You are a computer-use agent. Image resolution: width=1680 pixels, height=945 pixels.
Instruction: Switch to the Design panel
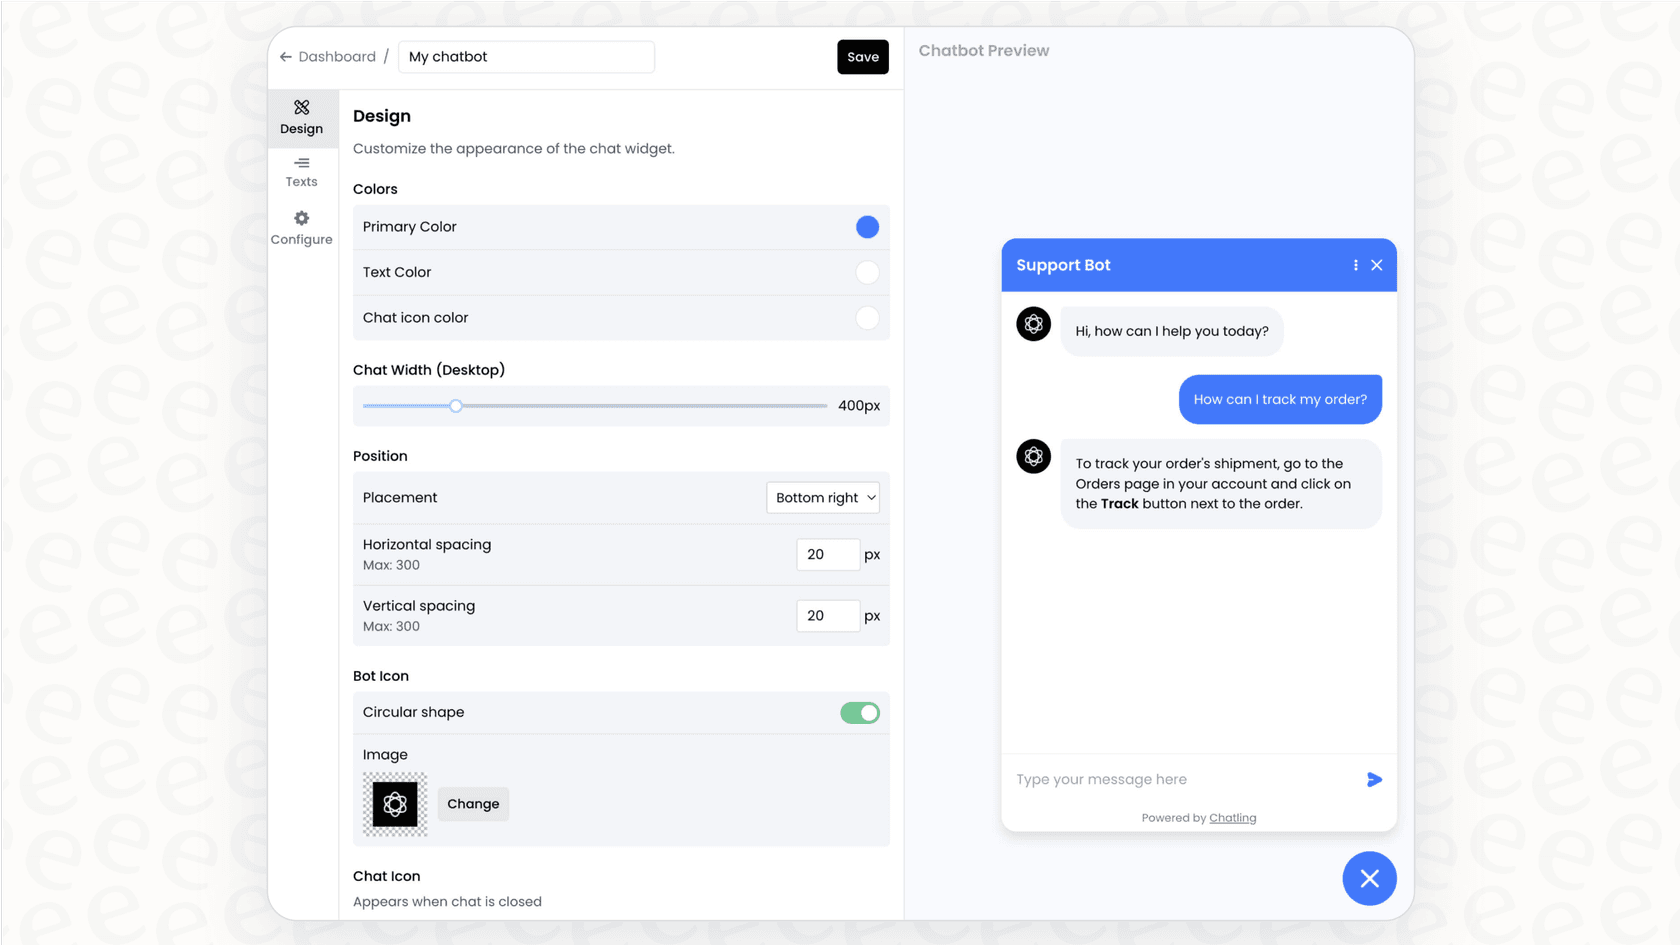coord(301,117)
